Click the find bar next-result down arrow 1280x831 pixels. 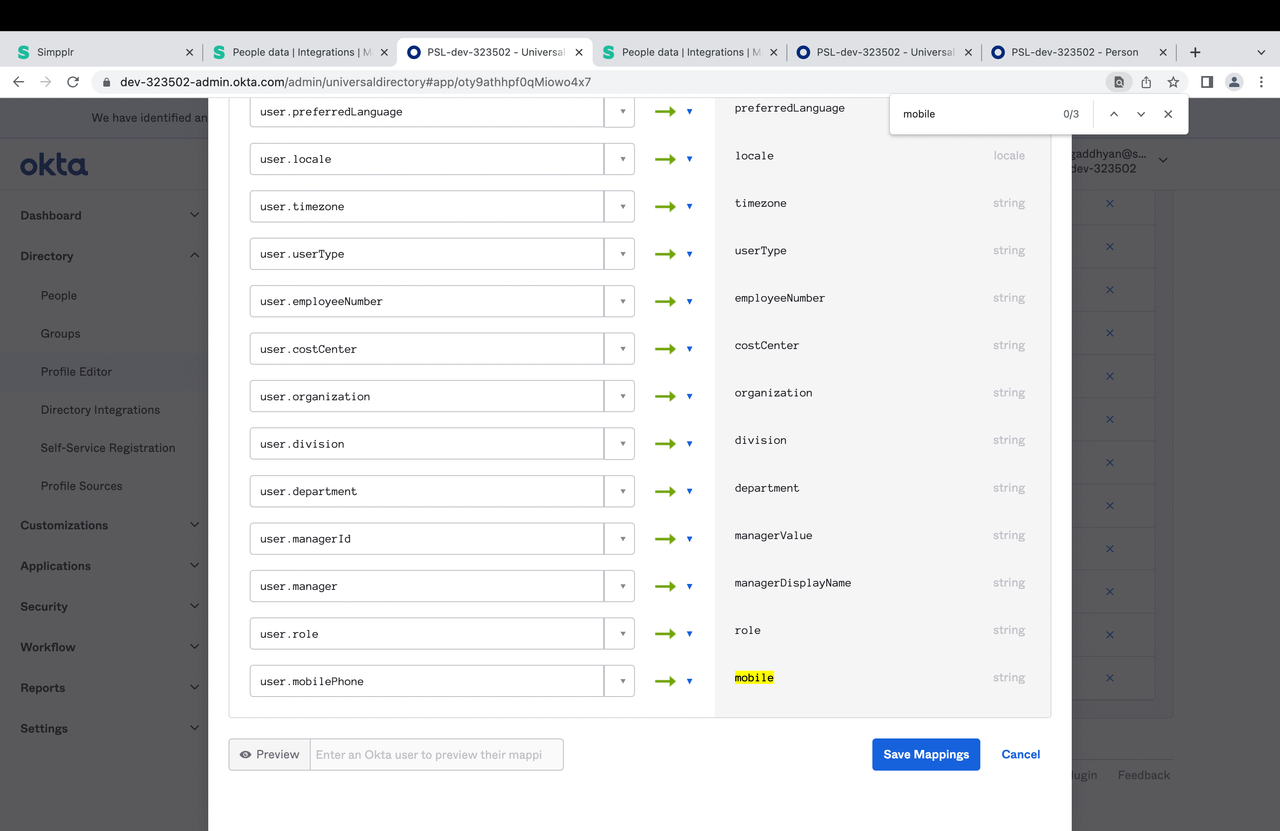point(1141,114)
